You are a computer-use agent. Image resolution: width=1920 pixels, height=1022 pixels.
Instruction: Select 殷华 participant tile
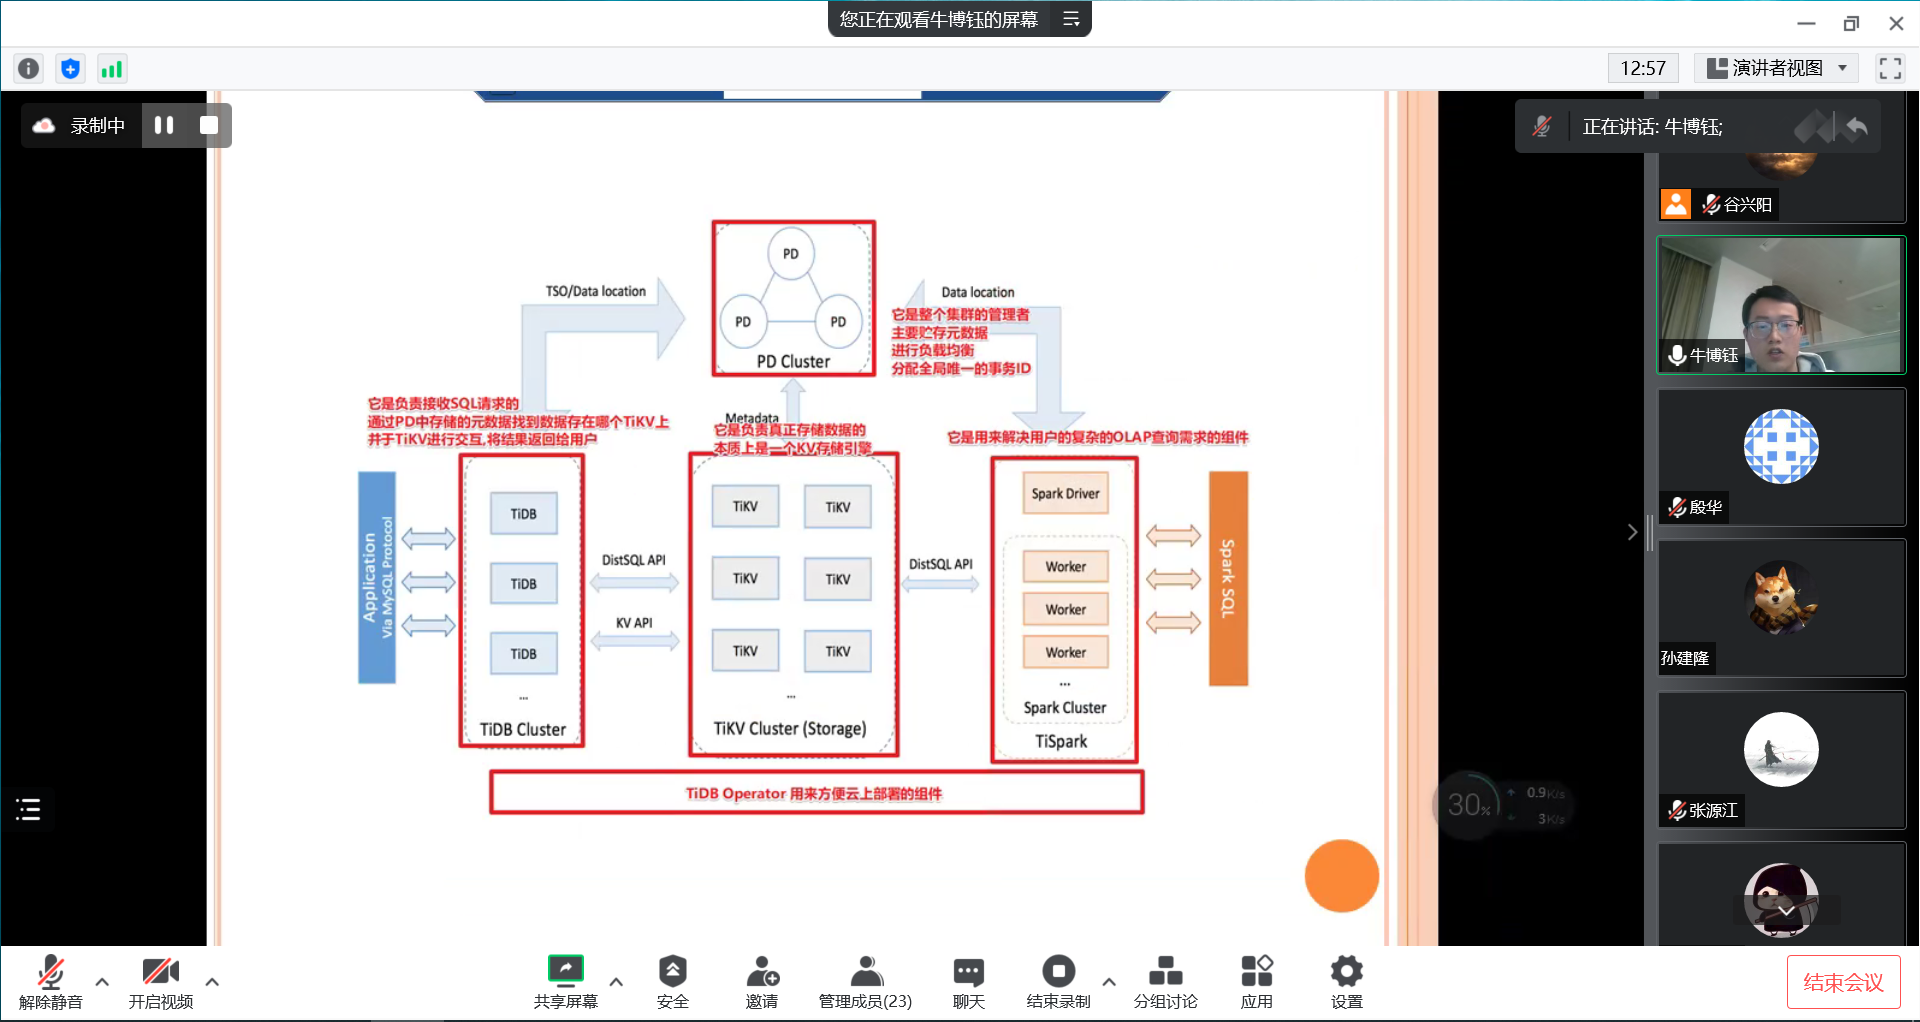click(x=1781, y=457)
